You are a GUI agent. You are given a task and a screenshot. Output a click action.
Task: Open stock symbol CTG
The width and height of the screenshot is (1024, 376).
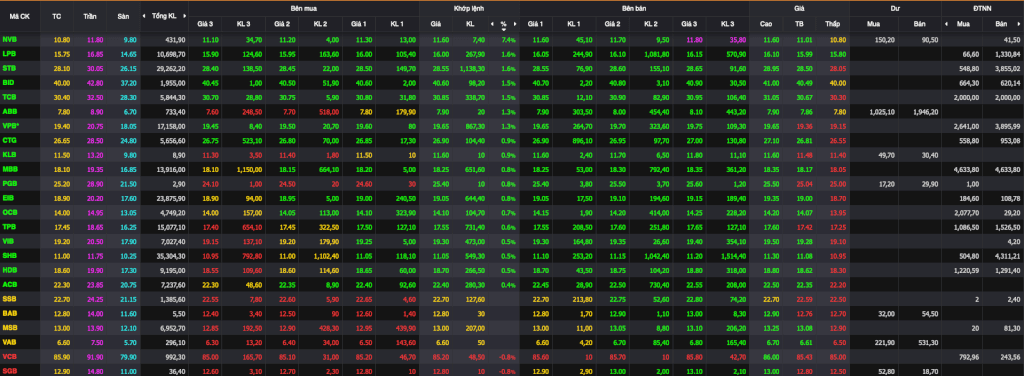coord(10,140)
